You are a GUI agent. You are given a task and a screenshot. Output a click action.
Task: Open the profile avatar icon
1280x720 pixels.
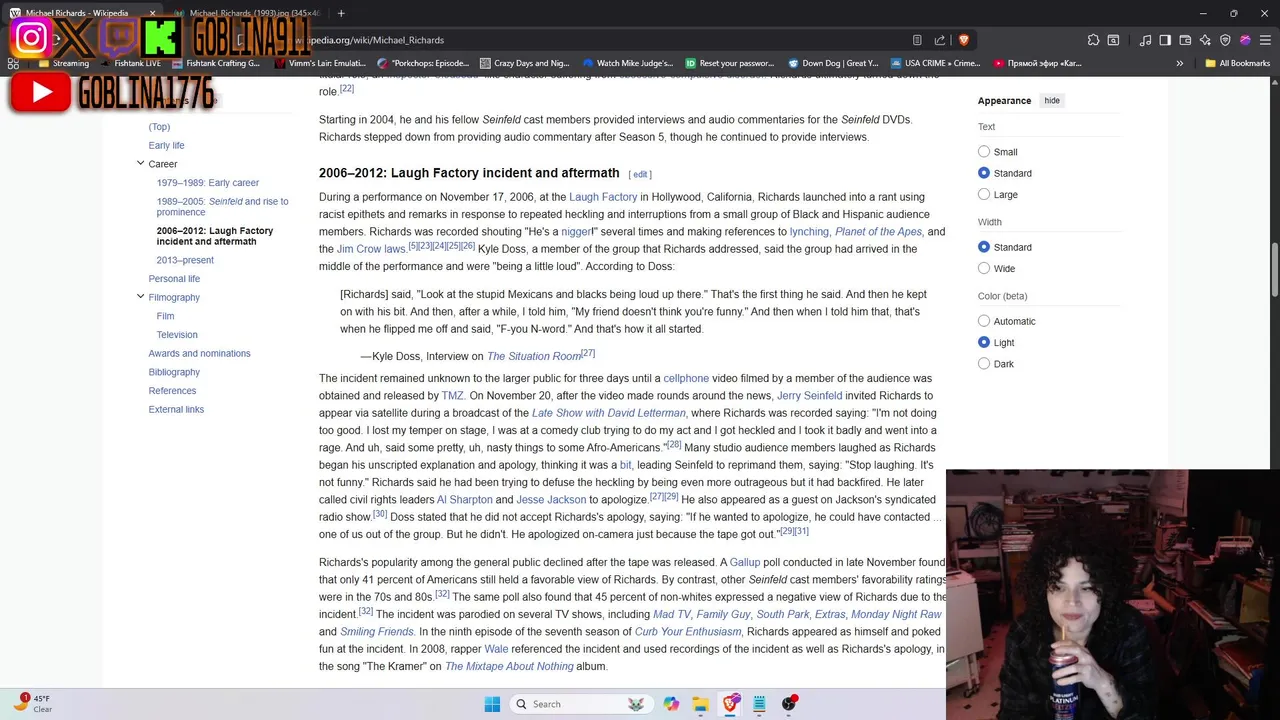pyautogui.click(x=1245, y=40)
